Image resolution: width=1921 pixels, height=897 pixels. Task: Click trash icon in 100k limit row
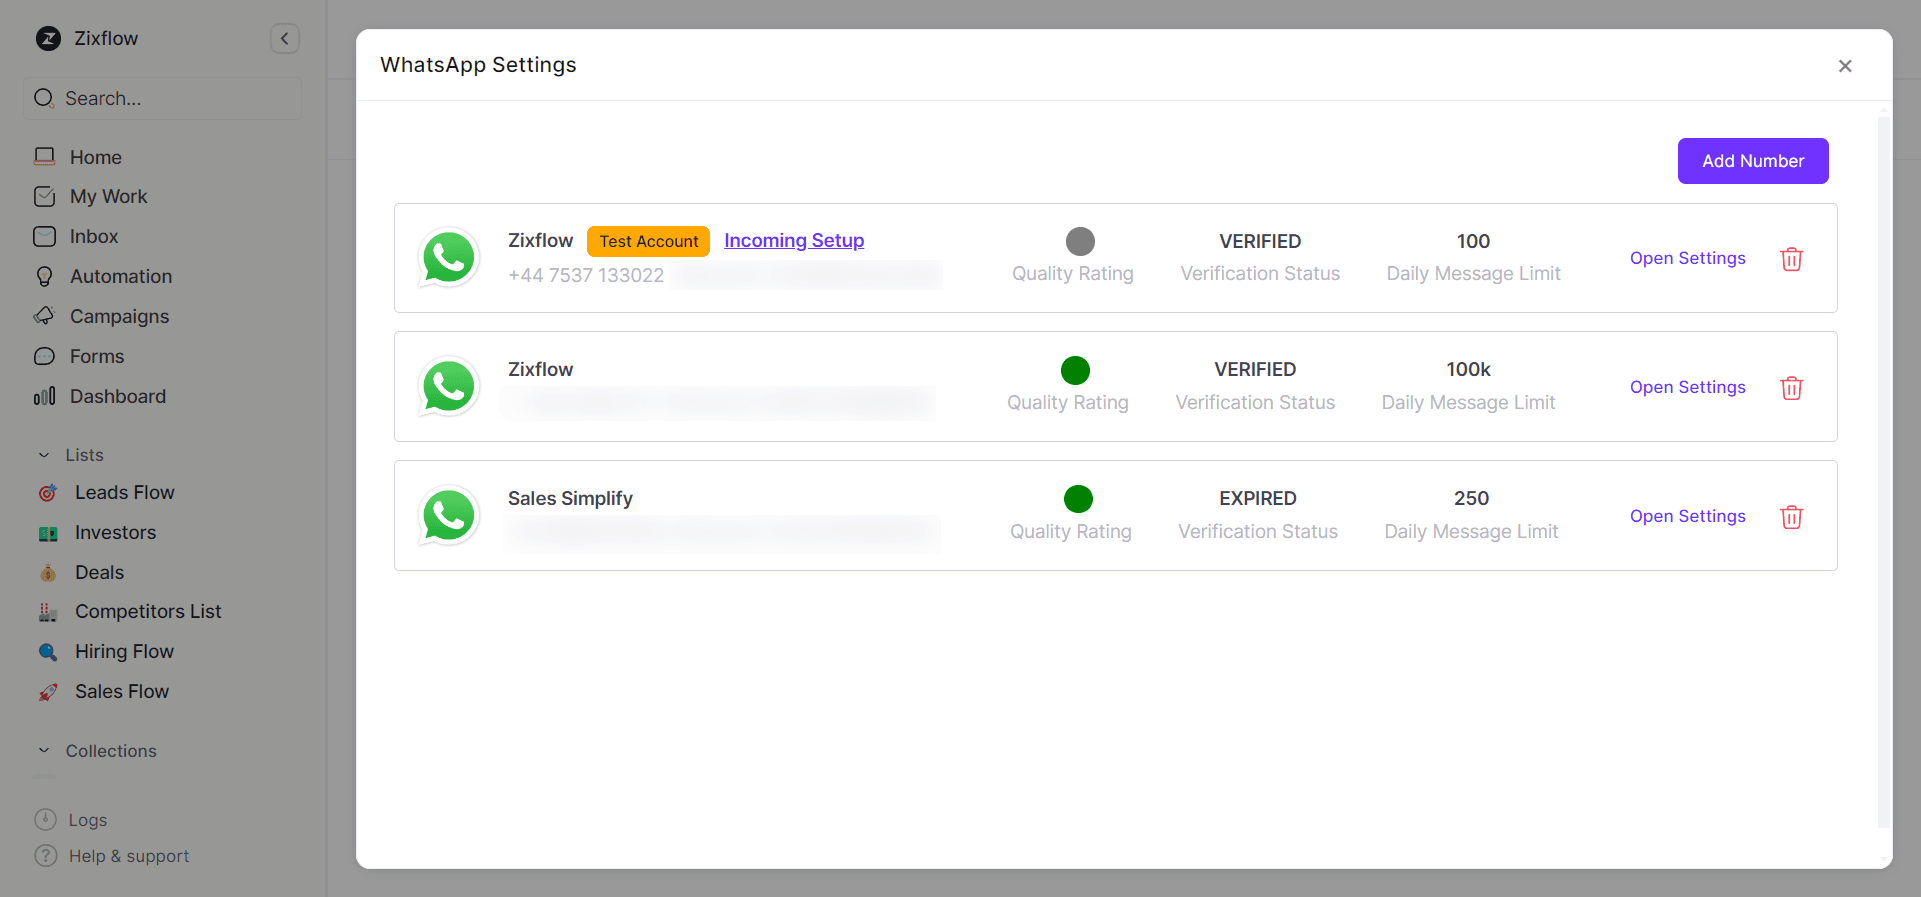click(x=1791, y=388)
